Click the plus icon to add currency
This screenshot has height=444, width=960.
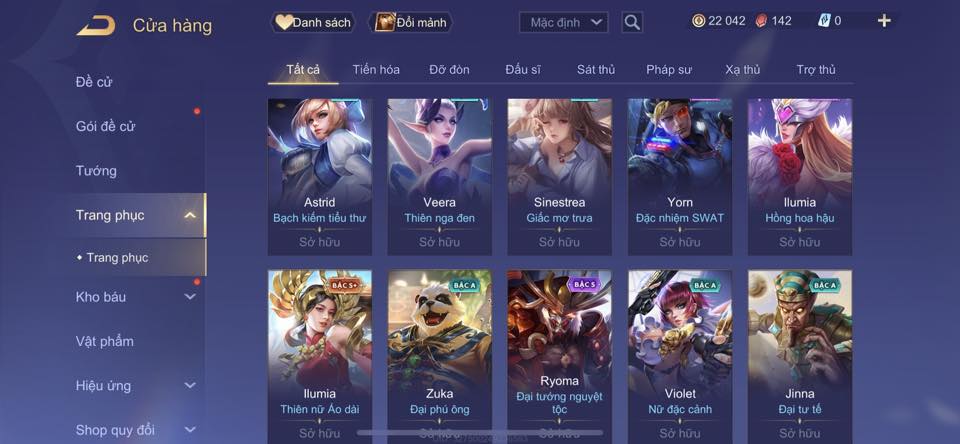click(x=884, y=21)
